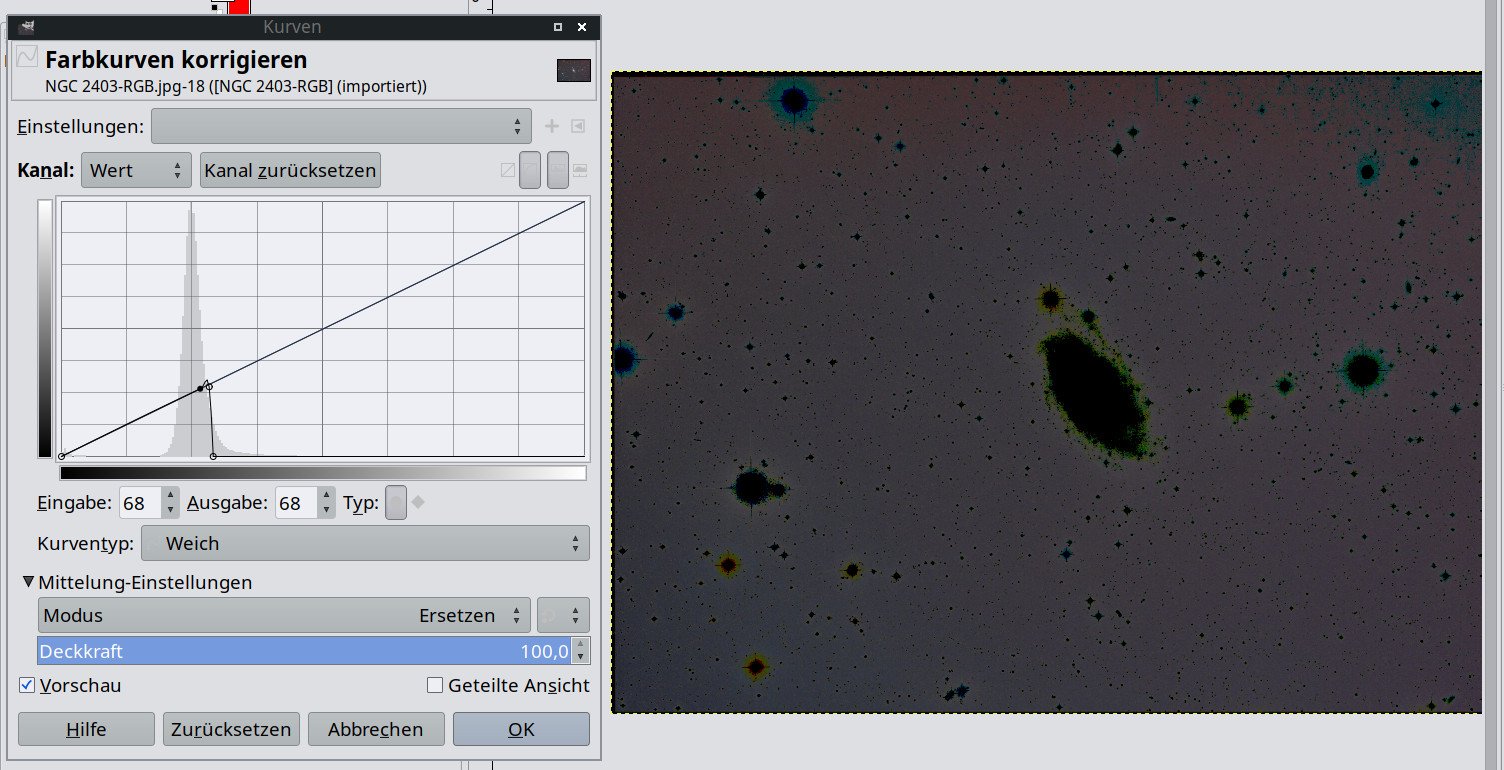Click Kanal zurücksetzen button
Viewport: 1504px width, 770px height.
click(290, 170)
